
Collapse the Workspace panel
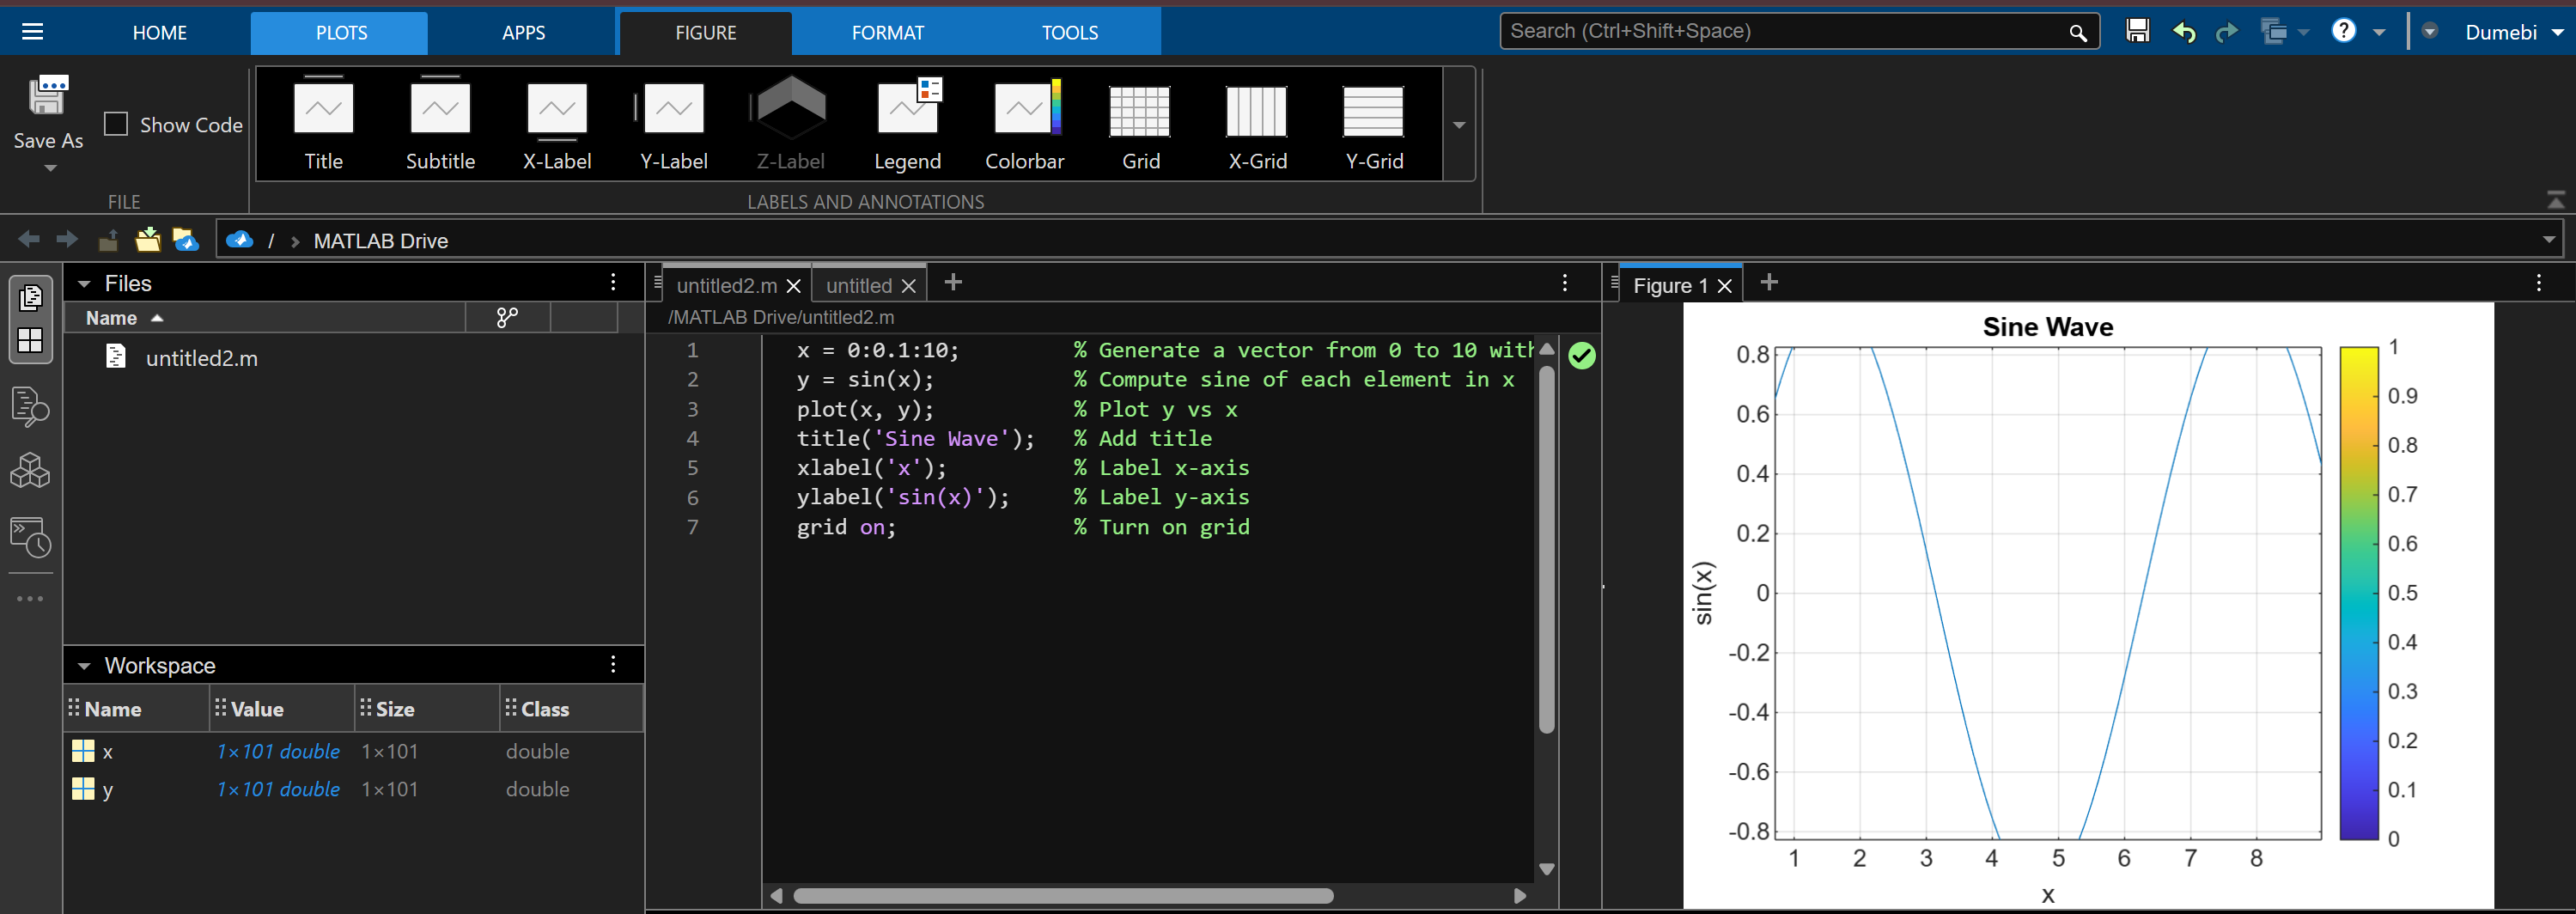84,666
